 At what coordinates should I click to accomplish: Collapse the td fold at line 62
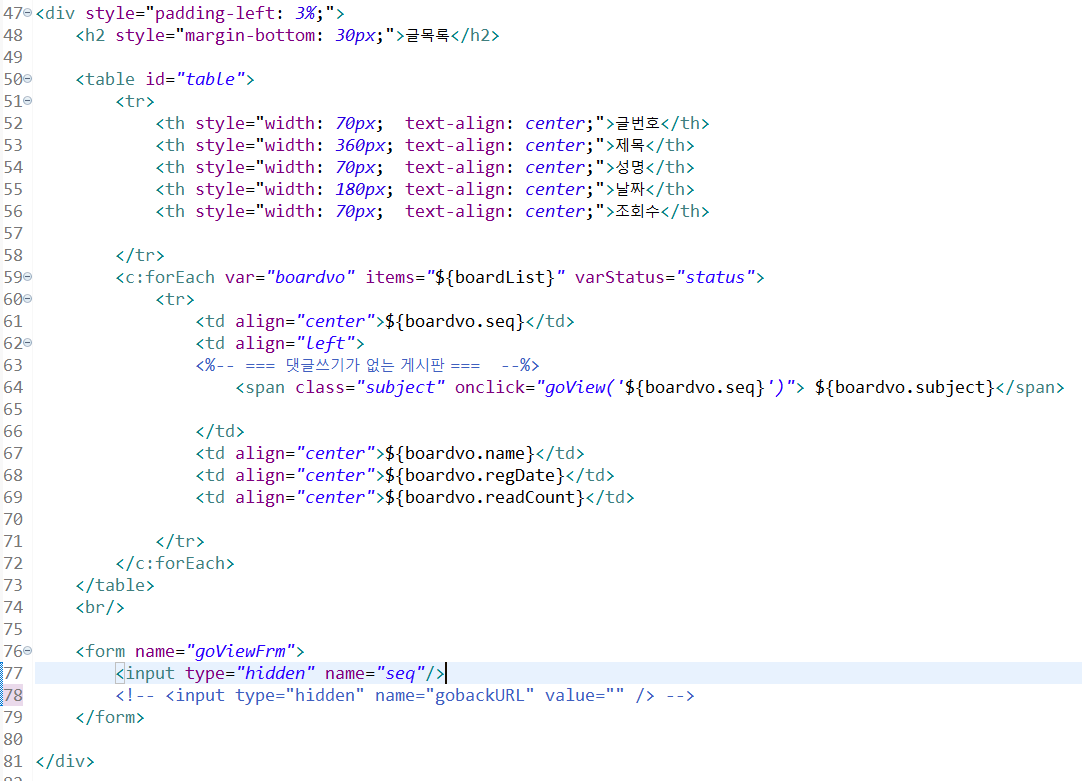point(28,343)
